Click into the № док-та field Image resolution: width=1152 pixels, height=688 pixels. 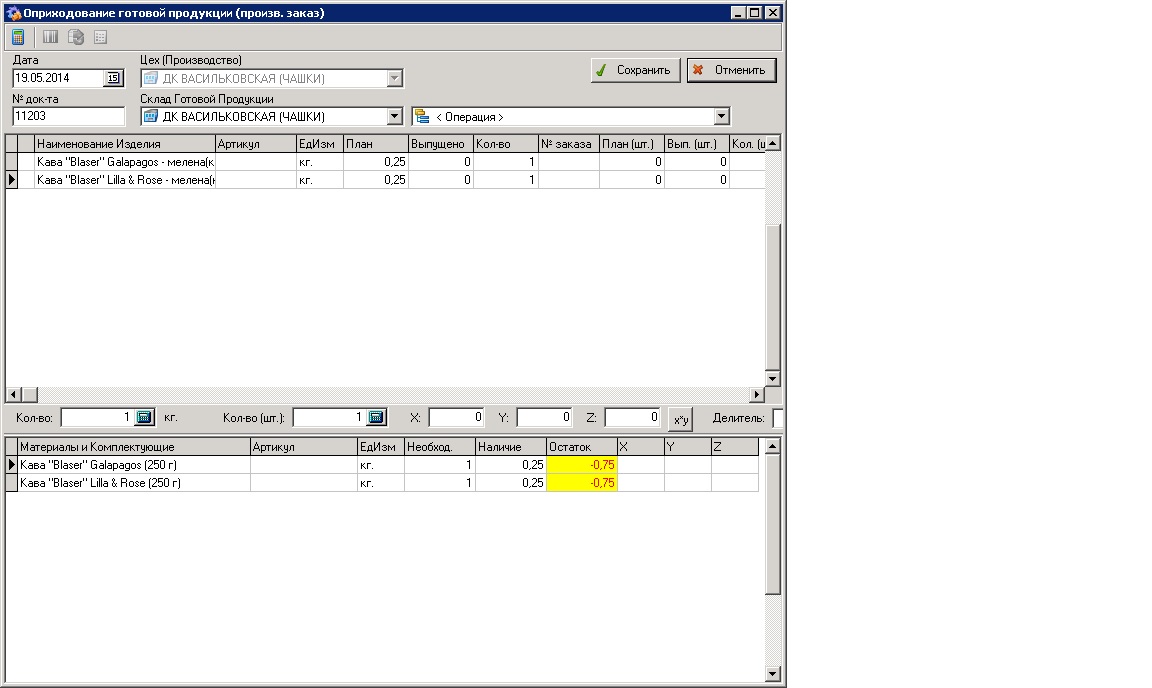tap(68, 116)
